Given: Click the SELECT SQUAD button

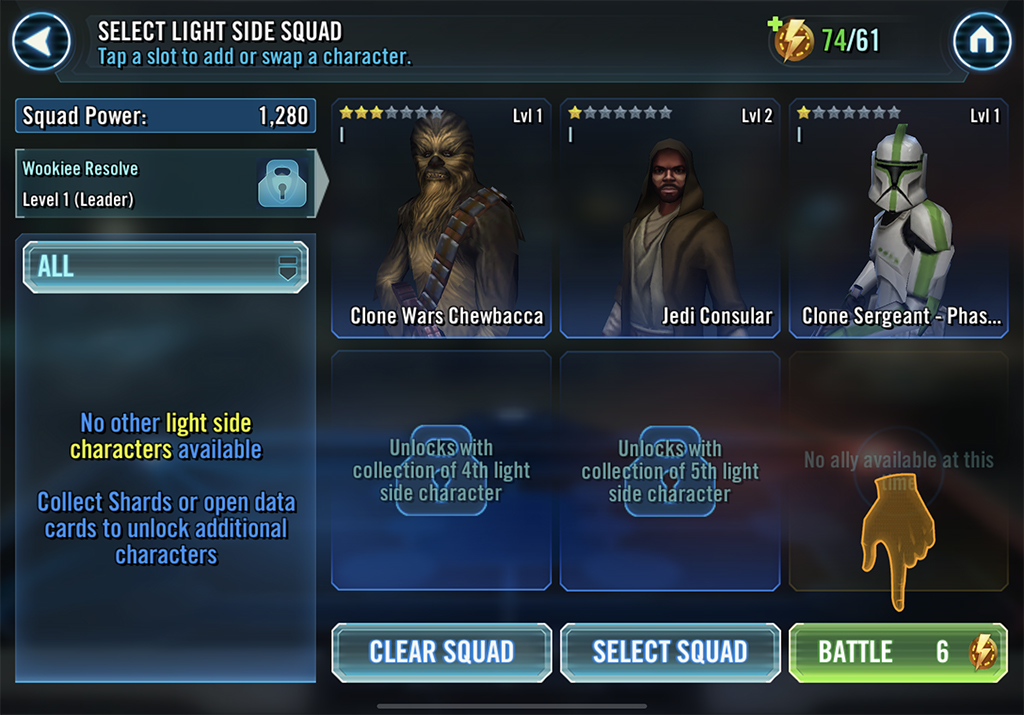Looking at the screenshot, I should (670, 652).
